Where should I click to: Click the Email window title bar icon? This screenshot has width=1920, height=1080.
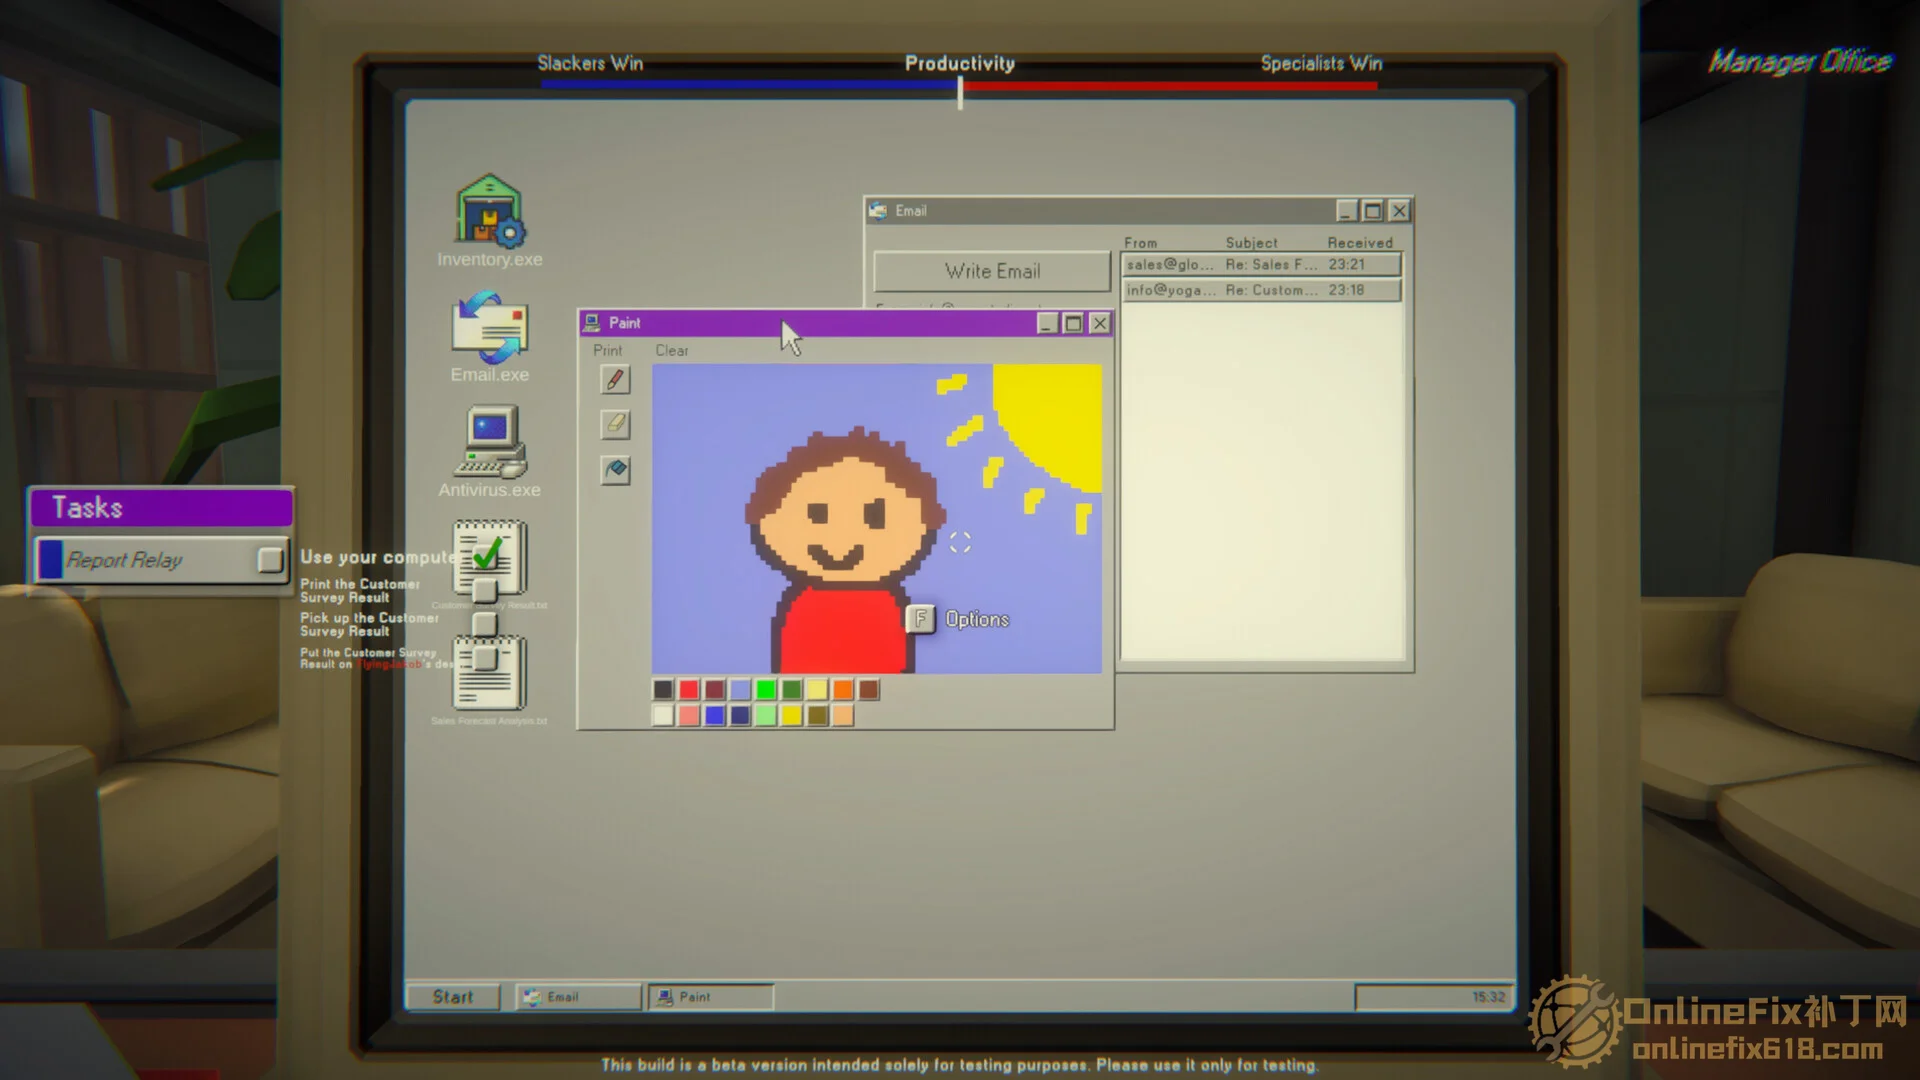pyautogui.click(x=878, y=211)
